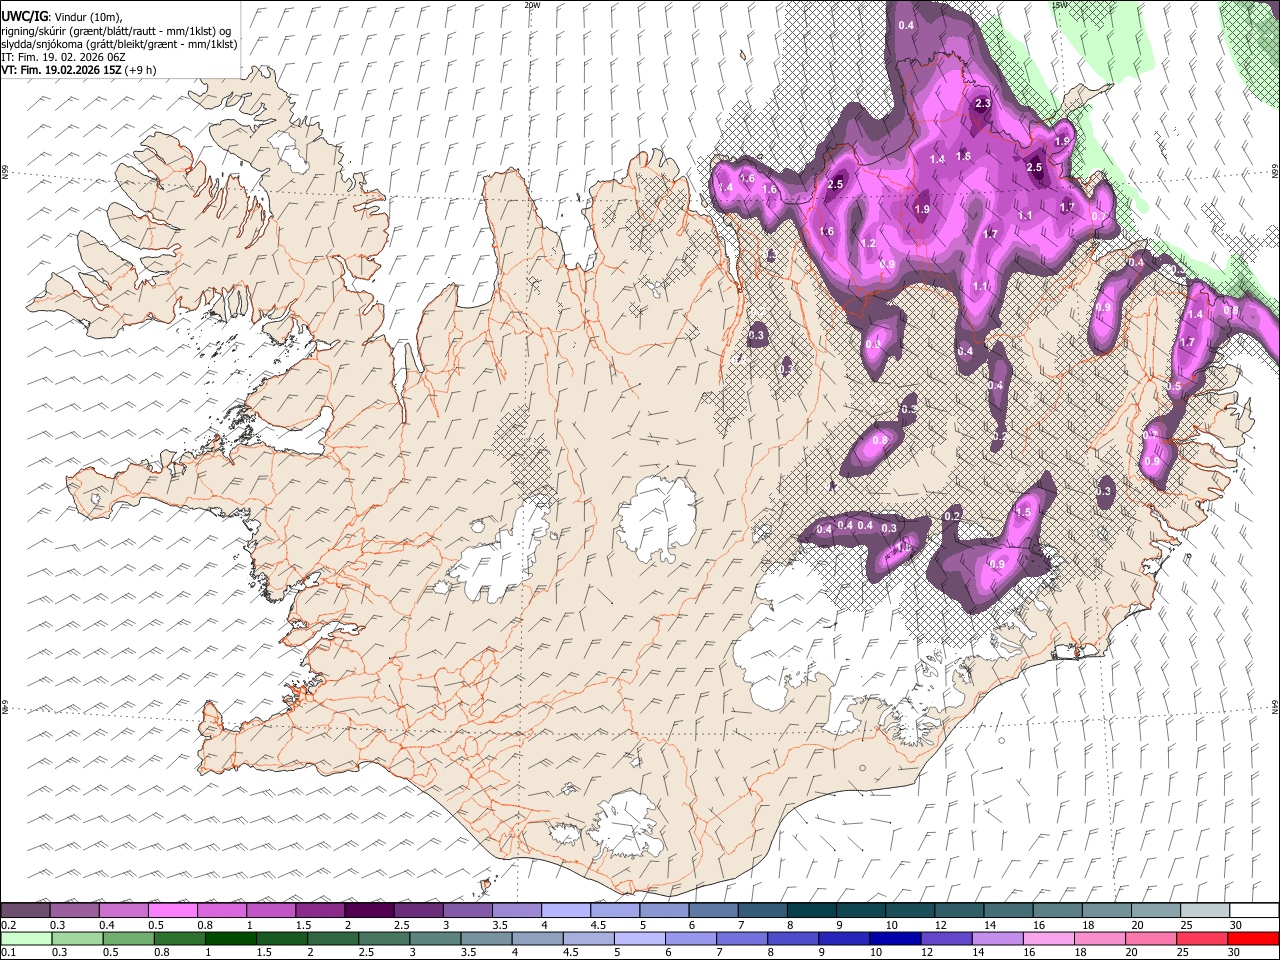The image size is (1280, 960).
Task: Pick the darkest purple 2 snow scale swatch
Action: [369, 911]
